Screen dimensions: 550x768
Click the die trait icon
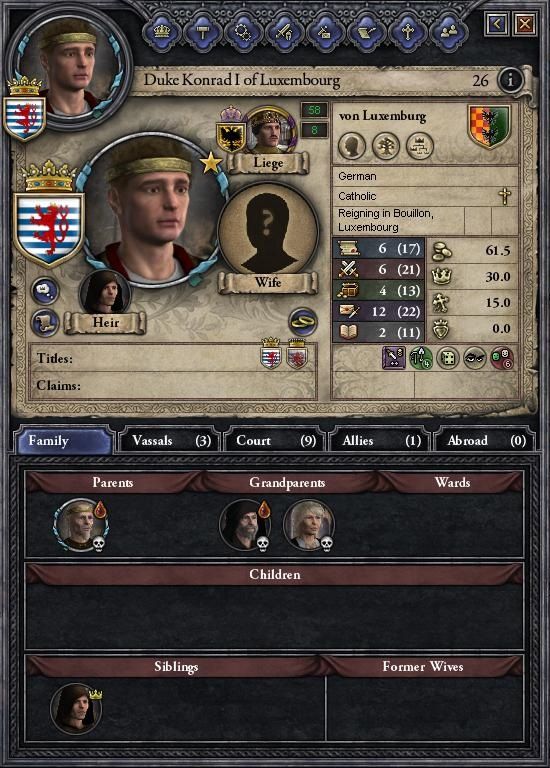[x=448, y=358]
